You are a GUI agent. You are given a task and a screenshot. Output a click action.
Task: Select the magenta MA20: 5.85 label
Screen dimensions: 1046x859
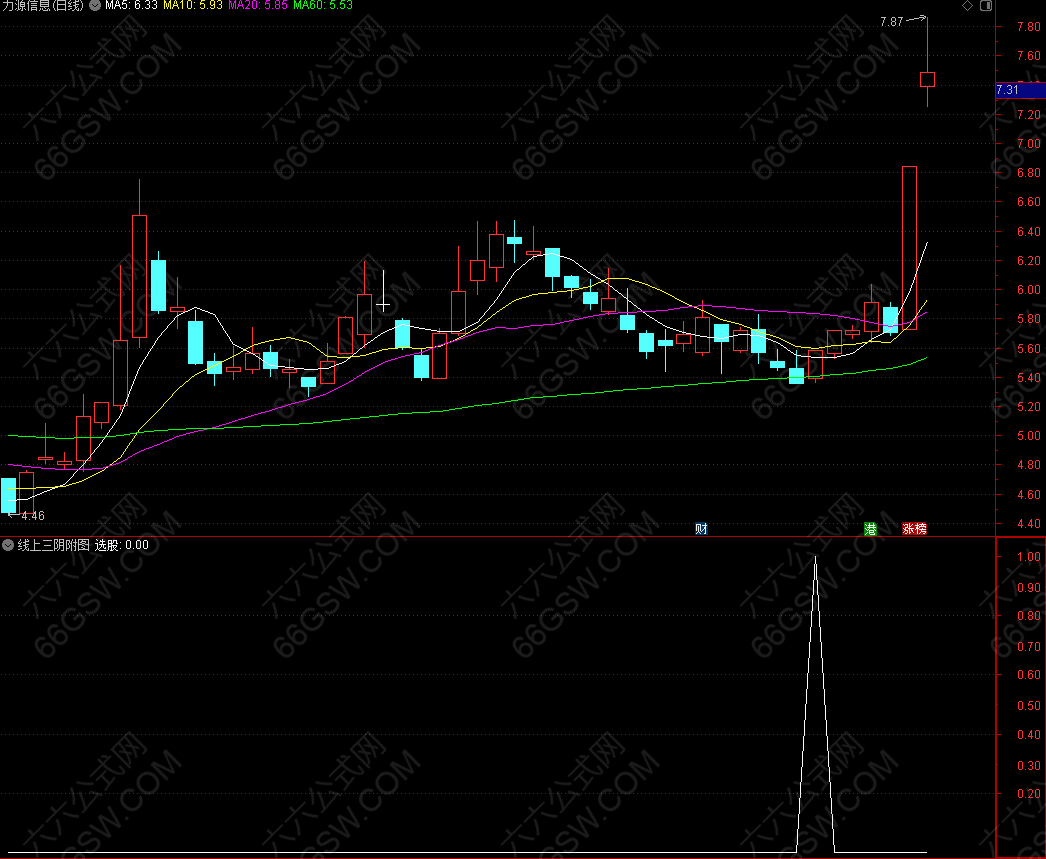click(x=258, y=5)
